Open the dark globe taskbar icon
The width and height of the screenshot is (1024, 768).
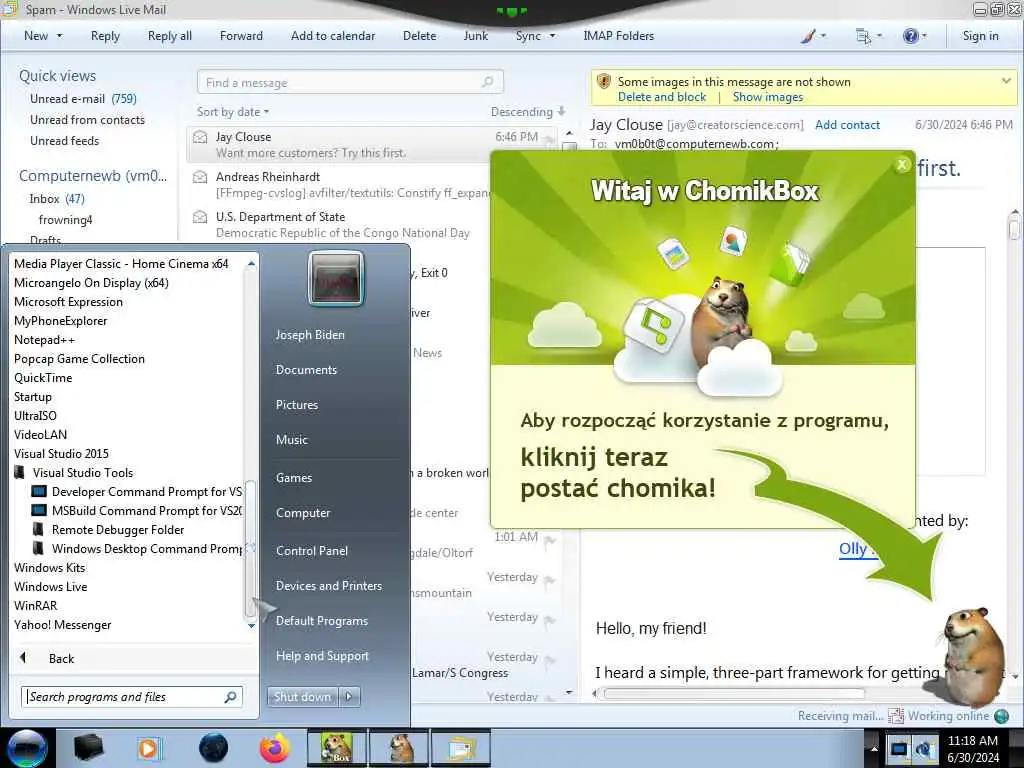pos(213,748)
